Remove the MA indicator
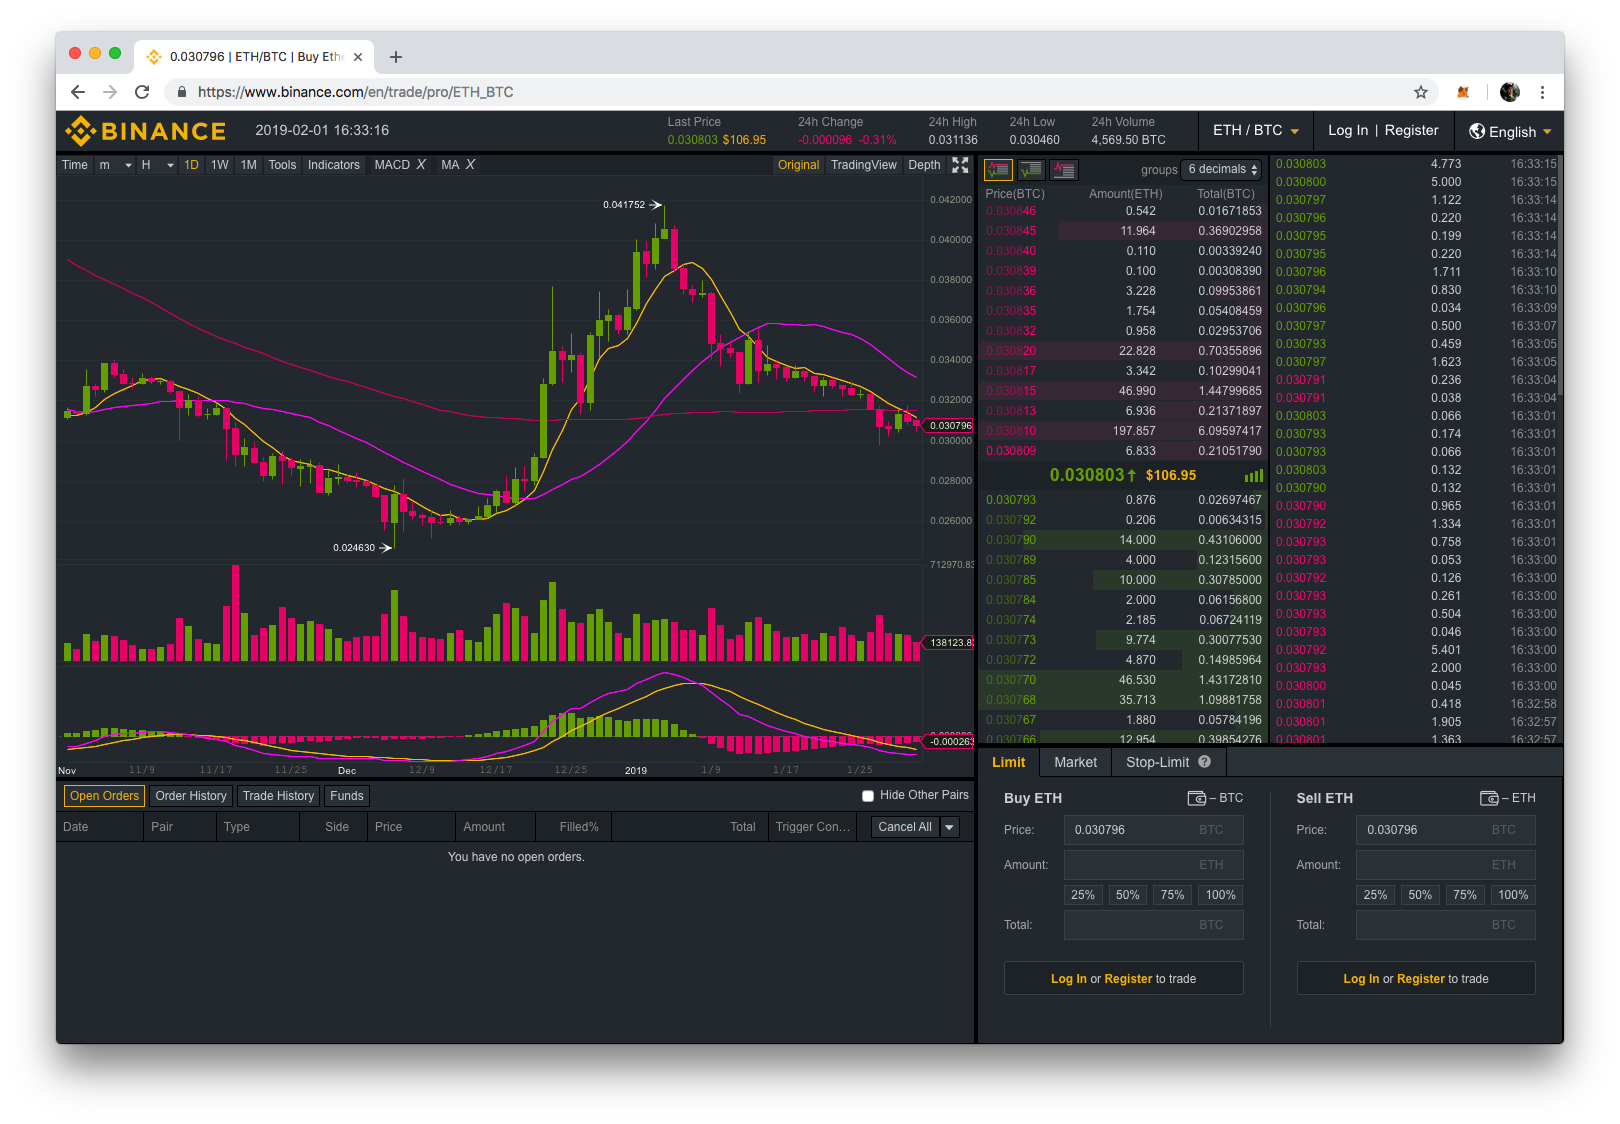1620x1124 pixels. click(x=470, y=165)
